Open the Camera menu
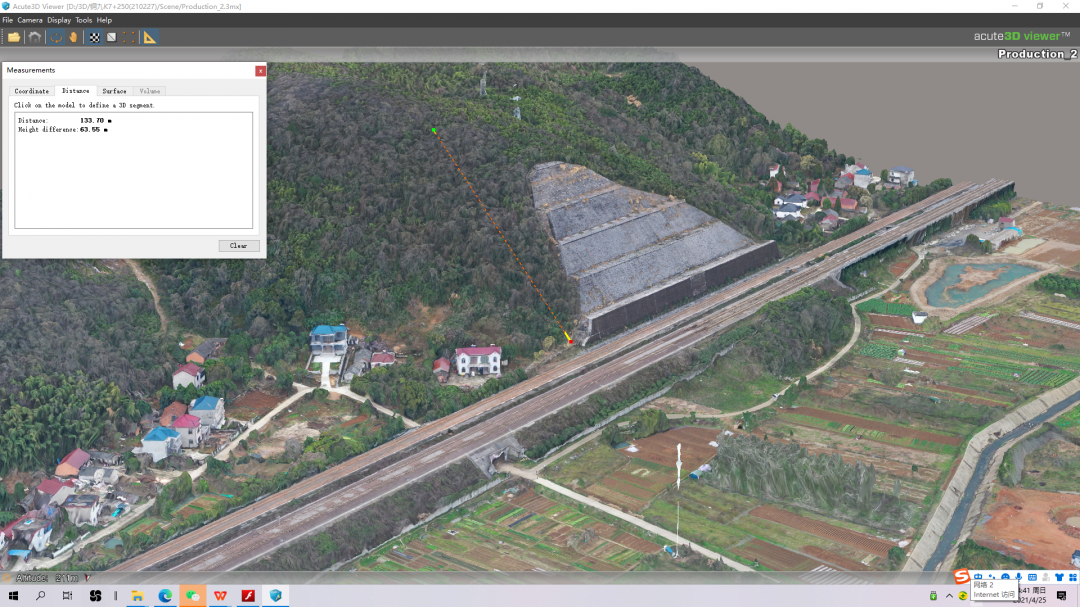Image resolution: width=1080 pixels, height=607 pixels. pyautogui.click(x=30, y=20)
